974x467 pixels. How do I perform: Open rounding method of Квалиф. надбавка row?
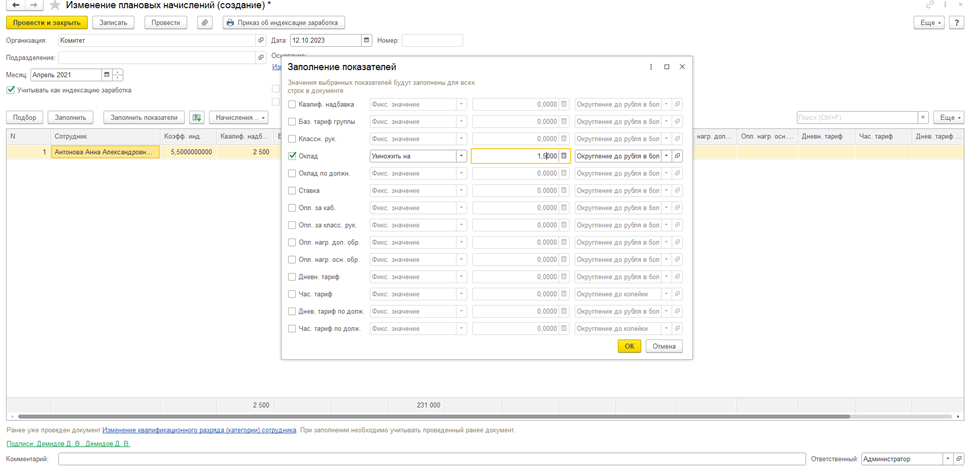[678, 104]
